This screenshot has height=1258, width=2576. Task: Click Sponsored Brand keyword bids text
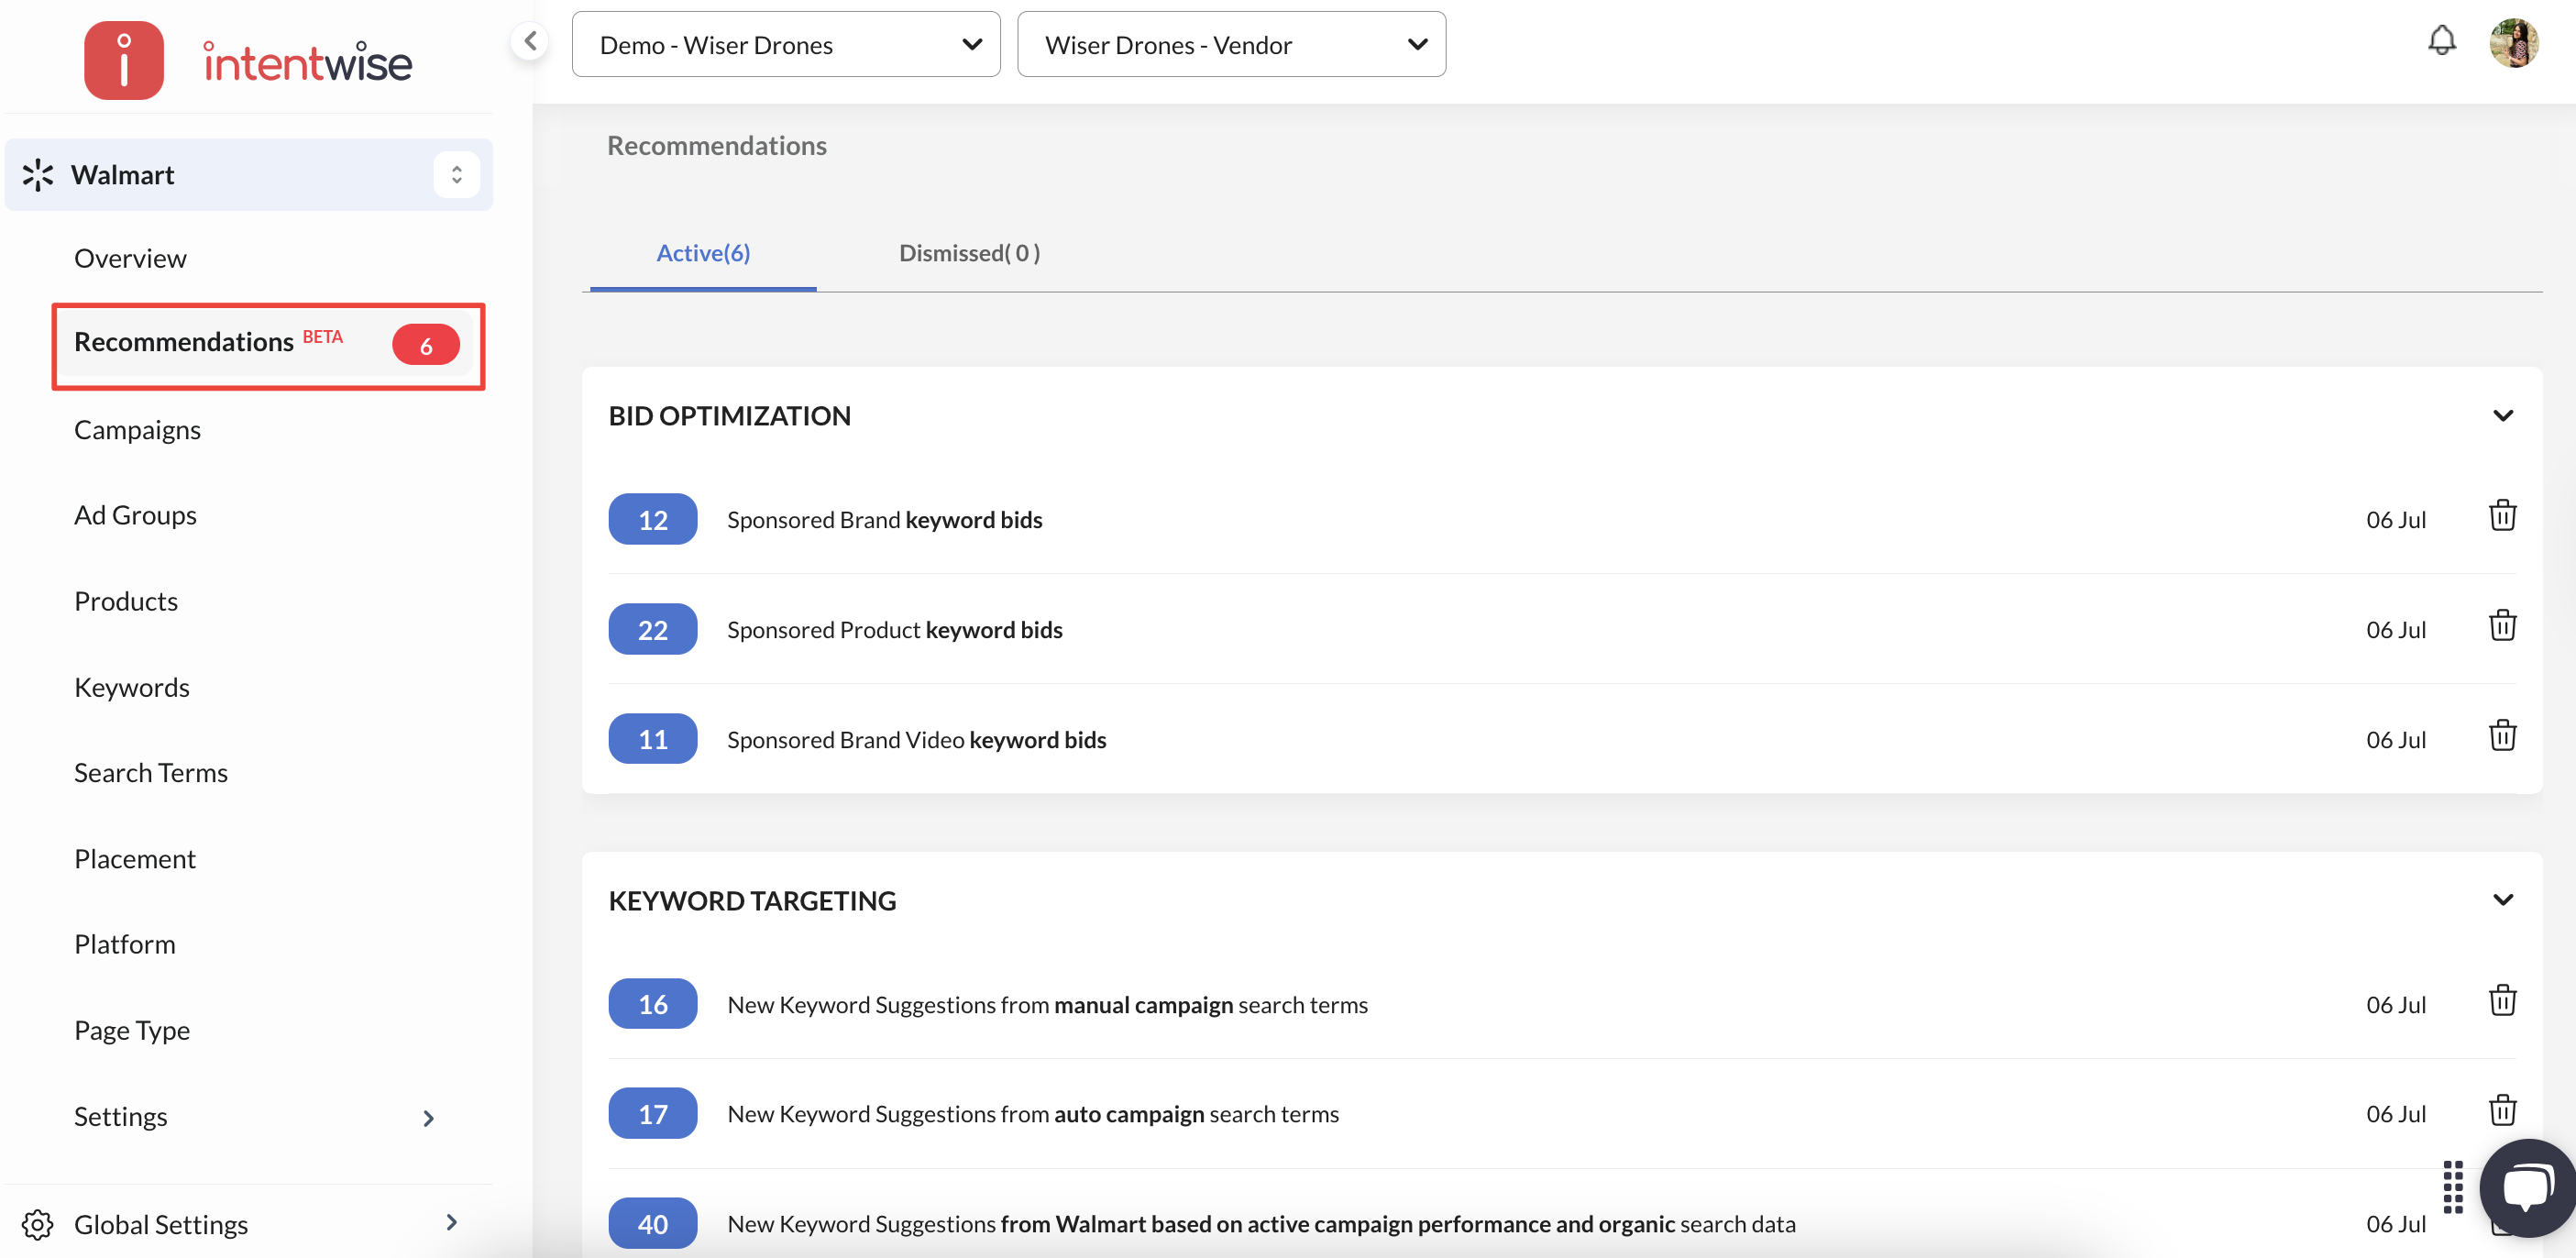click(x=884, y=519)
